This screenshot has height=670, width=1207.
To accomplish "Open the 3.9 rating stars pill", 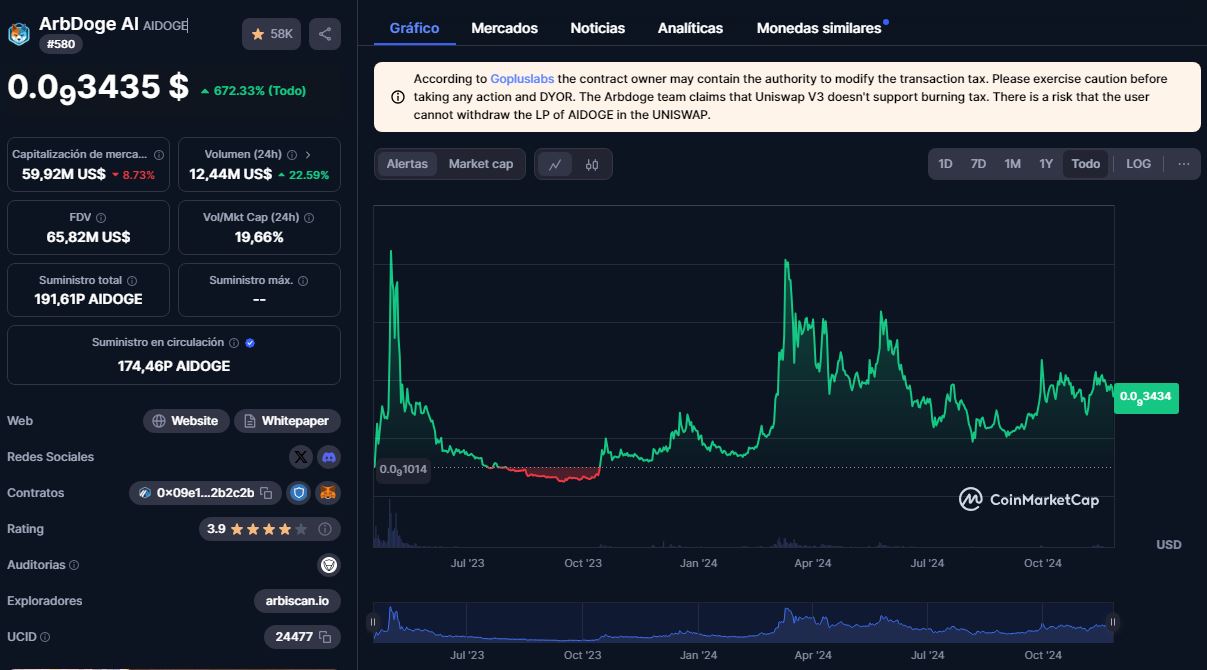I will tap(270, 529).
